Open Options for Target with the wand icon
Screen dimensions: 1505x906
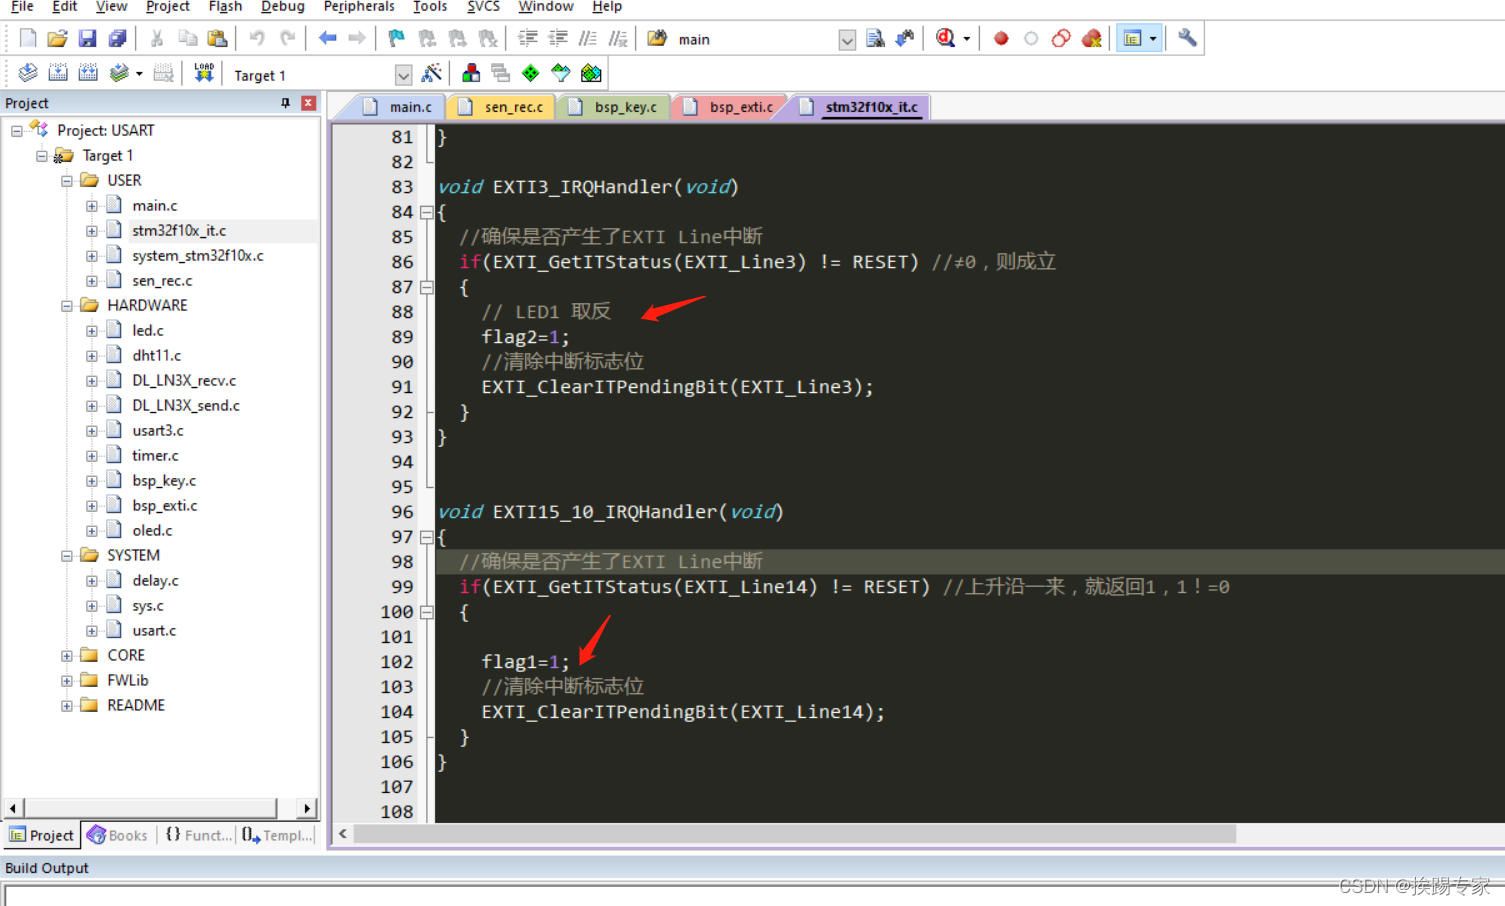(x=432, y=73)
